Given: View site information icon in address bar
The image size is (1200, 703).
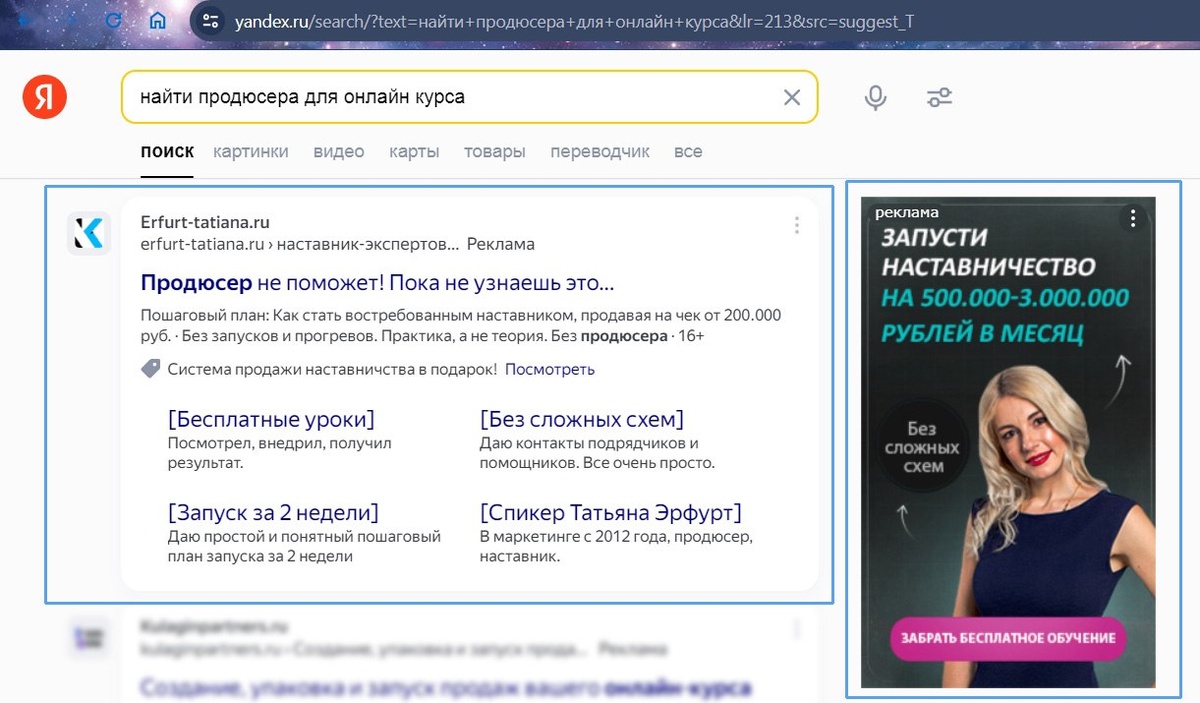Looking at the screenshot, I should (208, 20).
